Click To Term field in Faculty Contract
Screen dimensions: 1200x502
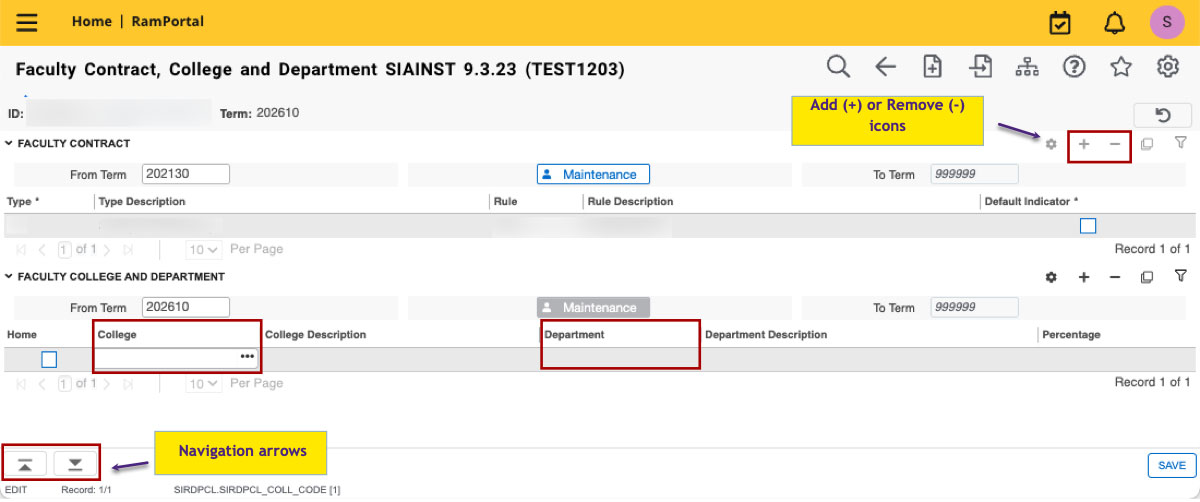[974, 174]
